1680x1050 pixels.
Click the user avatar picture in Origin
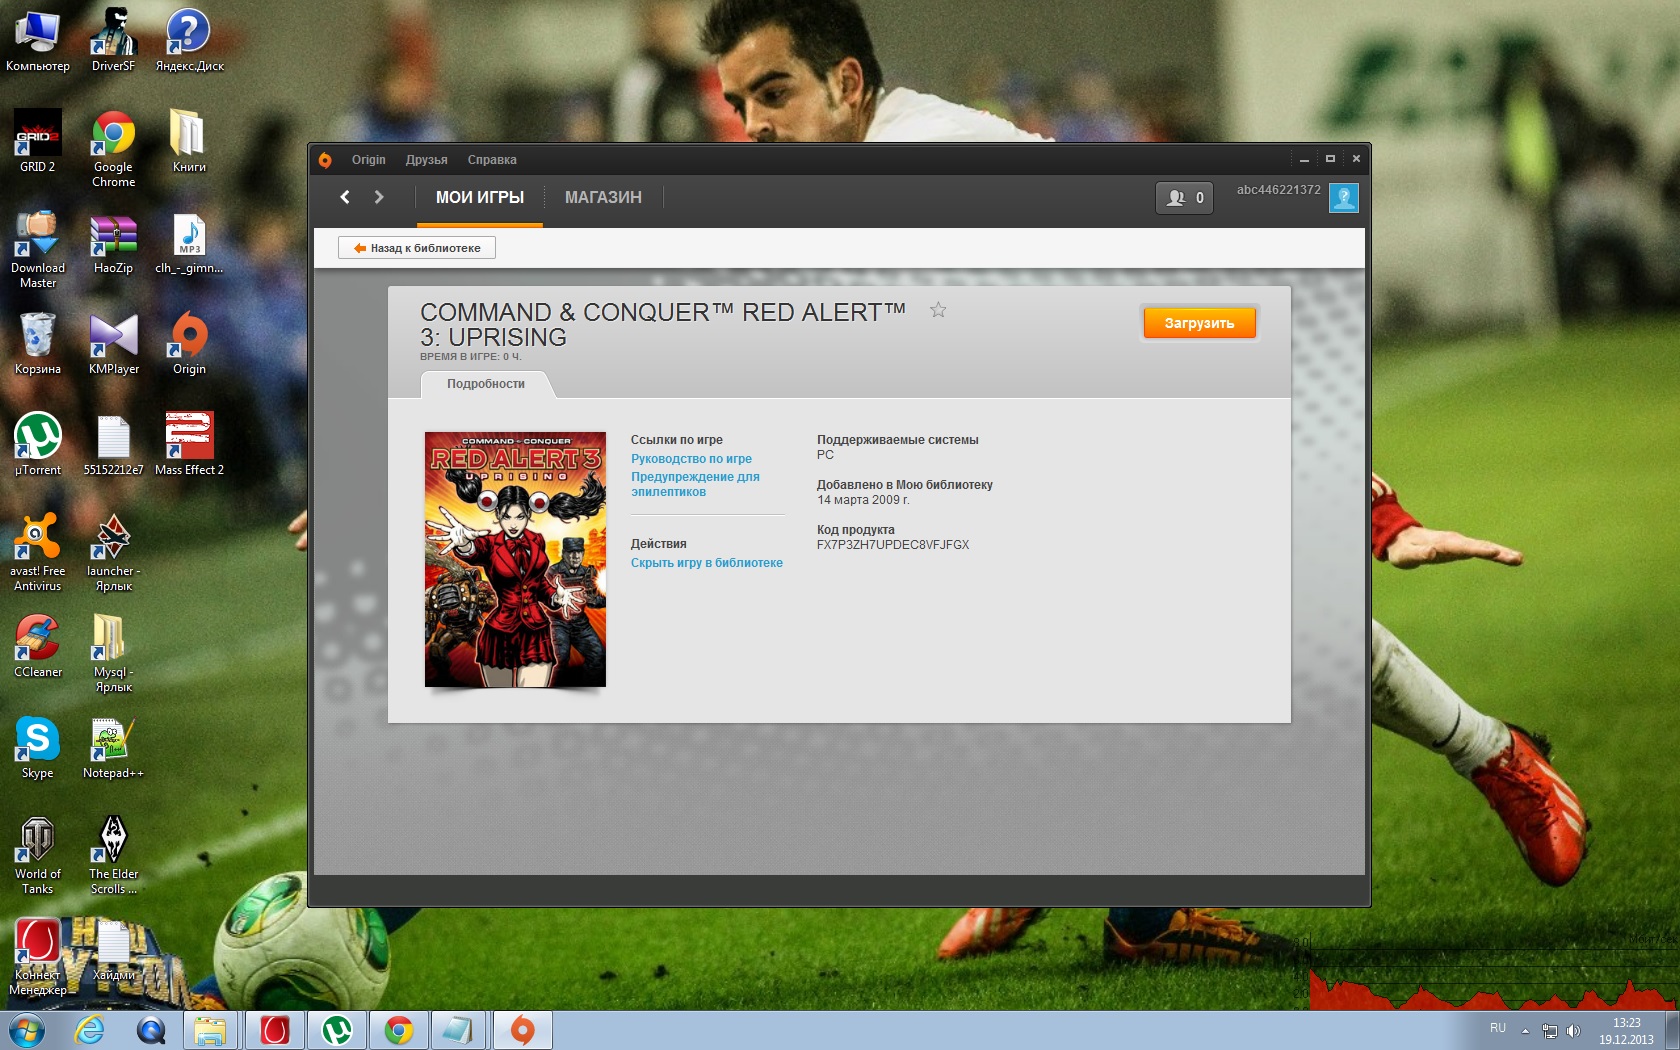click(1344, 198)
